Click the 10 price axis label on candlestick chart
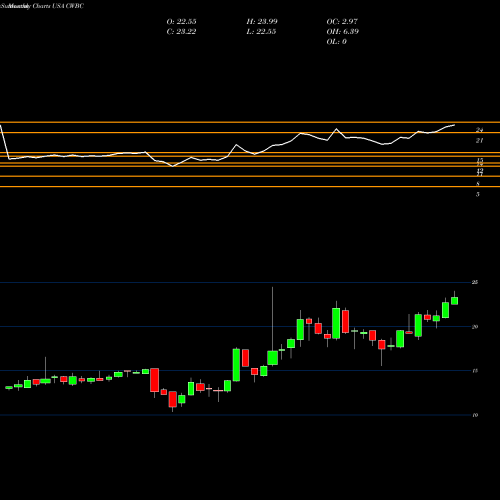 click(475, 415)
